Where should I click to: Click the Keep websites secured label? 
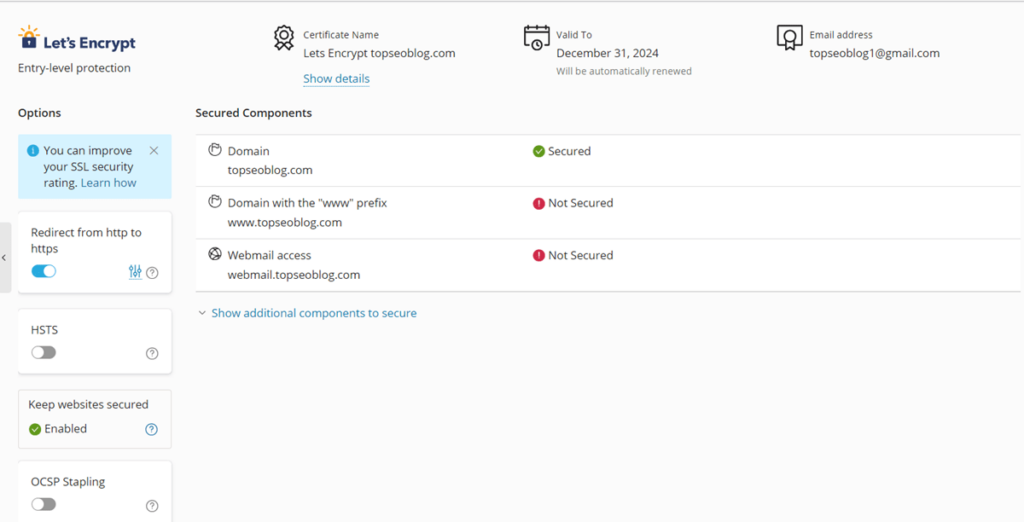click(x=88, y=404)
